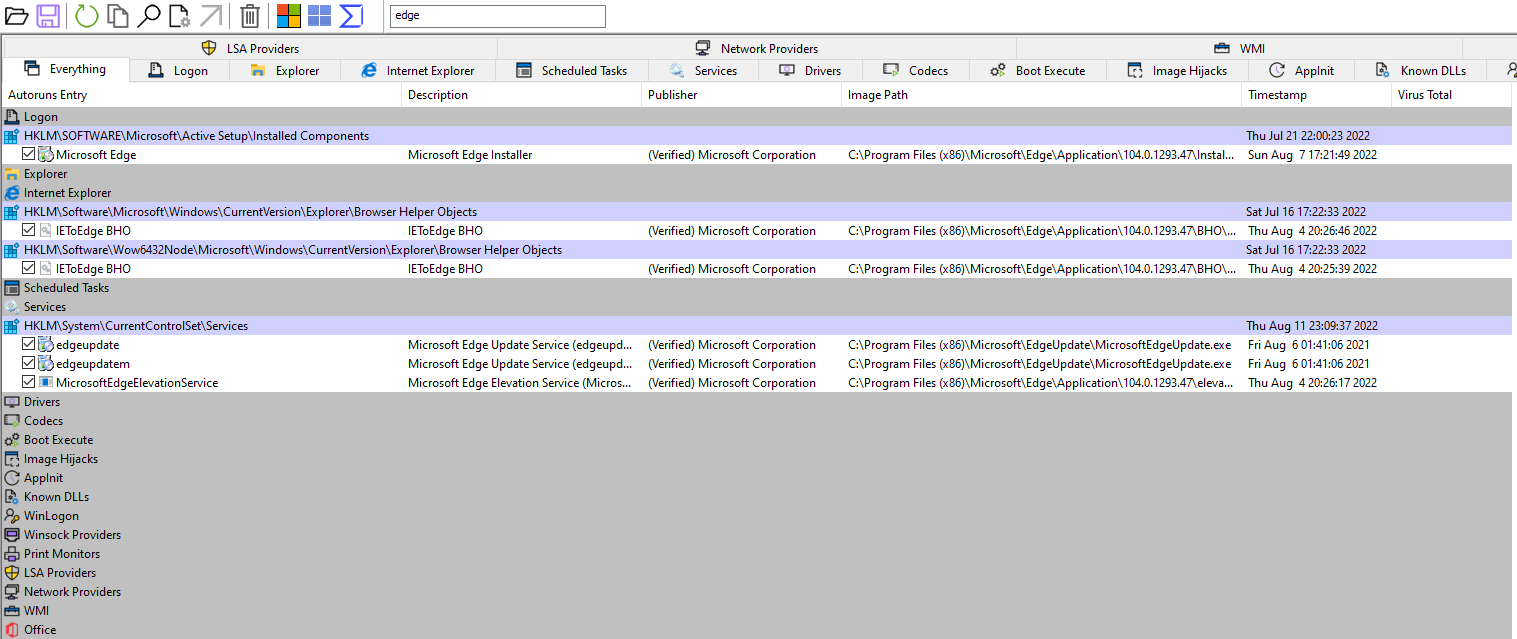Select the HKLM\System\CurrentControlSet\Services registry row

(757, 326)
